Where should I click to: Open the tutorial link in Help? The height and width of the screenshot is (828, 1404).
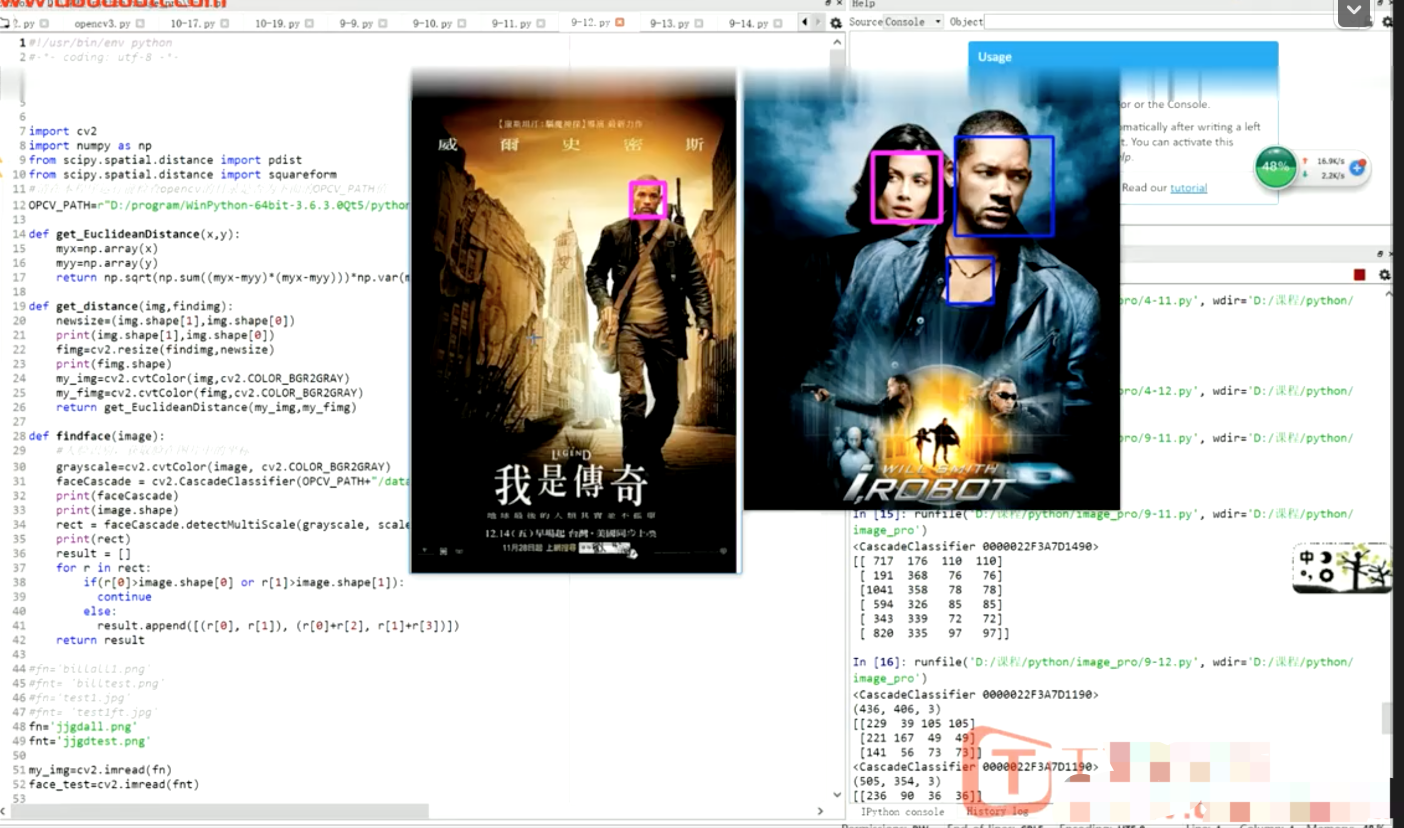point(1188,188)
